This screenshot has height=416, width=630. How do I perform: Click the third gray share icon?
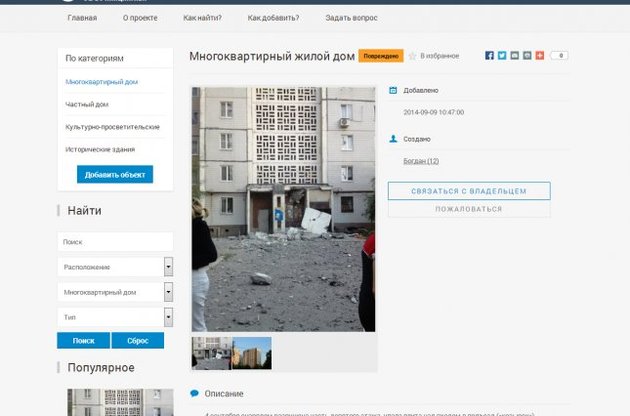coord(514,55)
